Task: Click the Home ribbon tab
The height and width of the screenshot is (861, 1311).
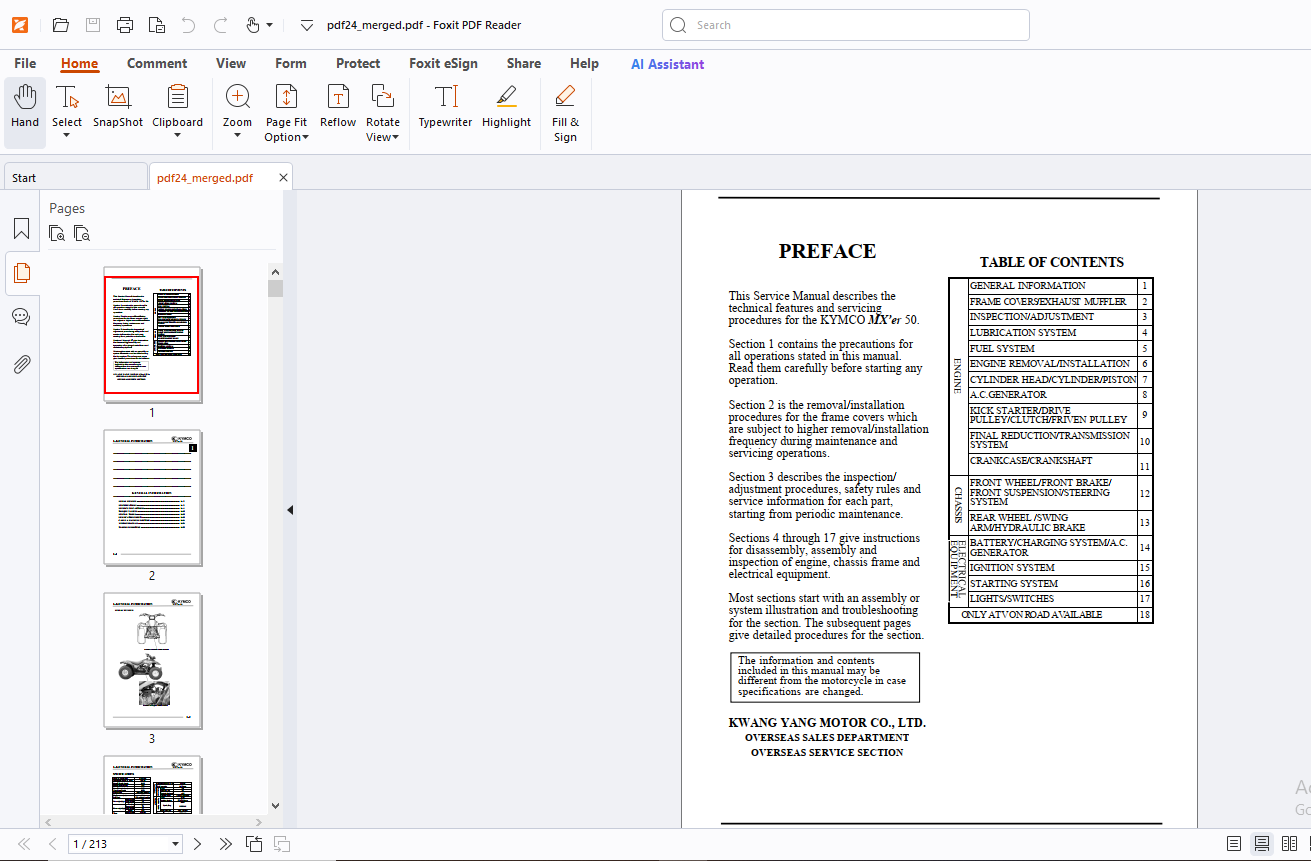Action: 79,63
